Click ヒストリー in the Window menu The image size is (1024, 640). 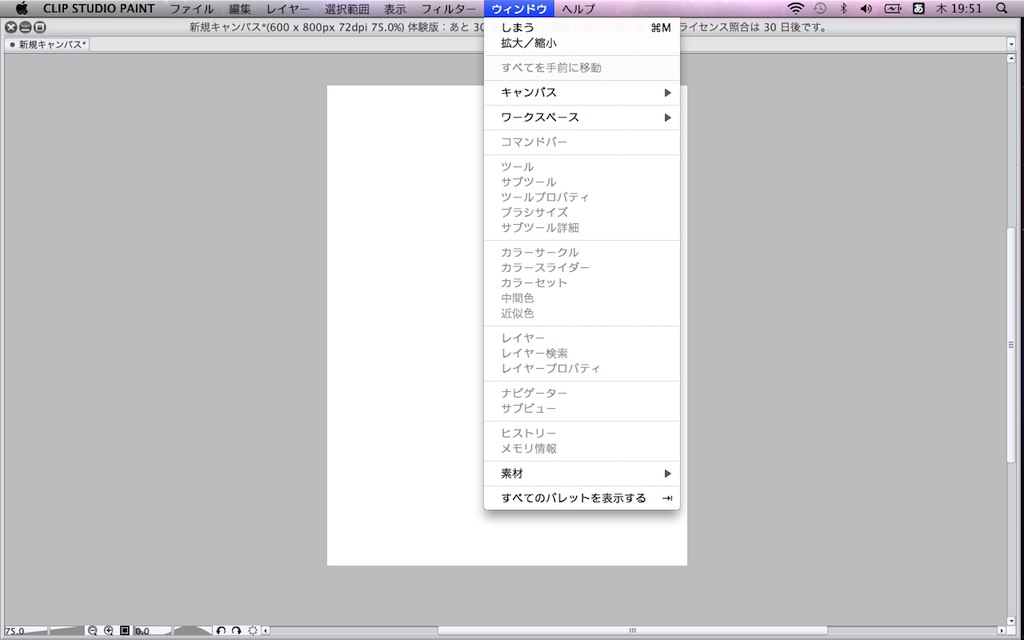581,434
